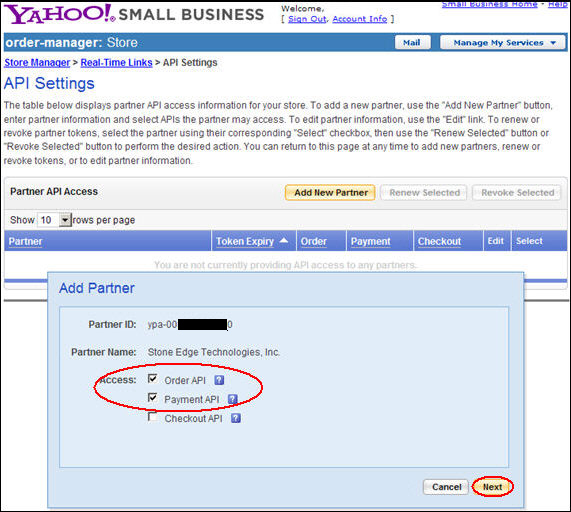This screenshot has width=571, height=512.
Task: Cancel the Add Partner dialog
Action: [446, 487]
